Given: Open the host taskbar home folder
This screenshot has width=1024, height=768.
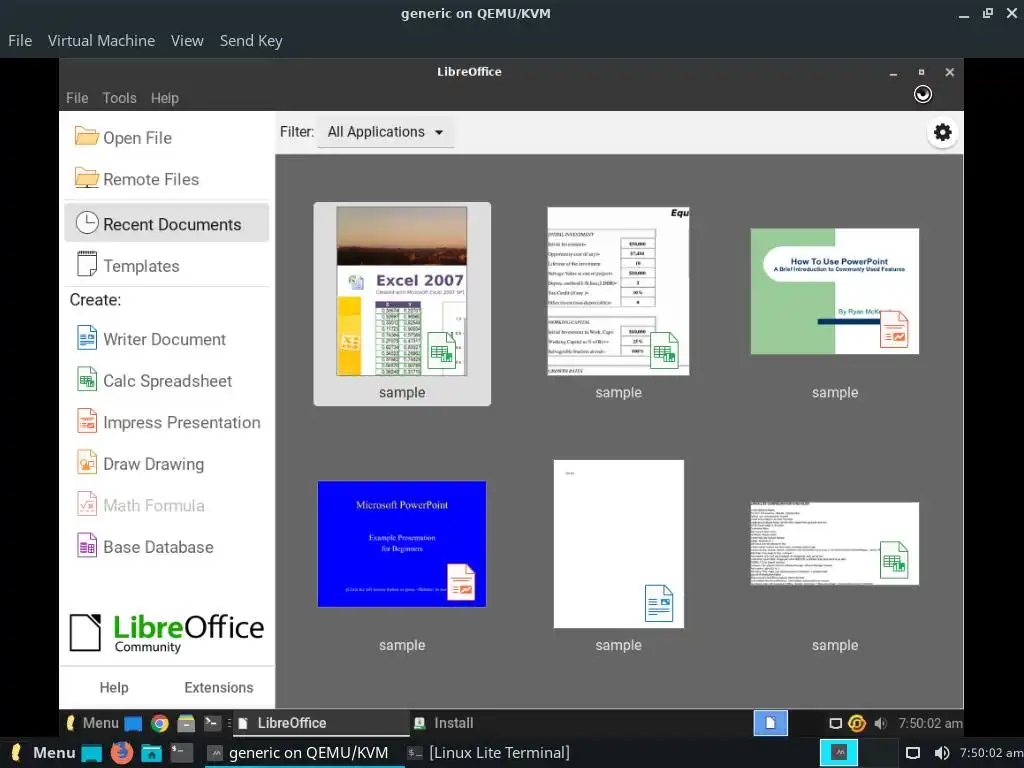Looking at the screenshot, I should click(x=152, y=753).
